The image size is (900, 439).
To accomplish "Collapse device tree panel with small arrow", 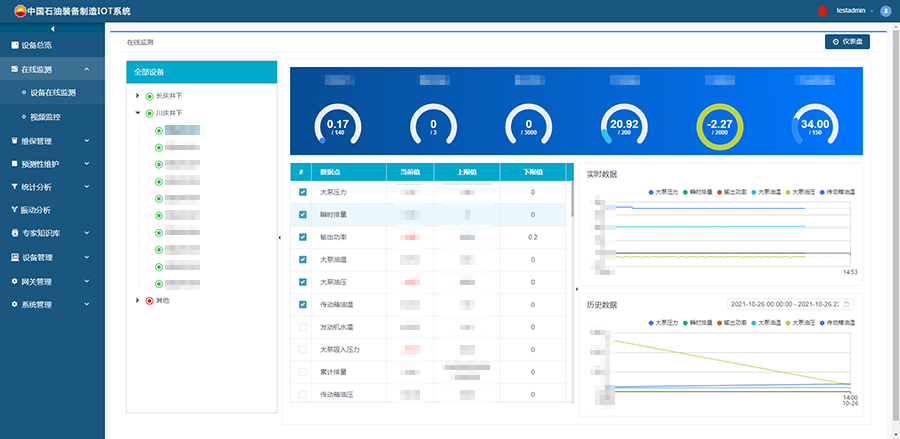I will pos(280,238).
